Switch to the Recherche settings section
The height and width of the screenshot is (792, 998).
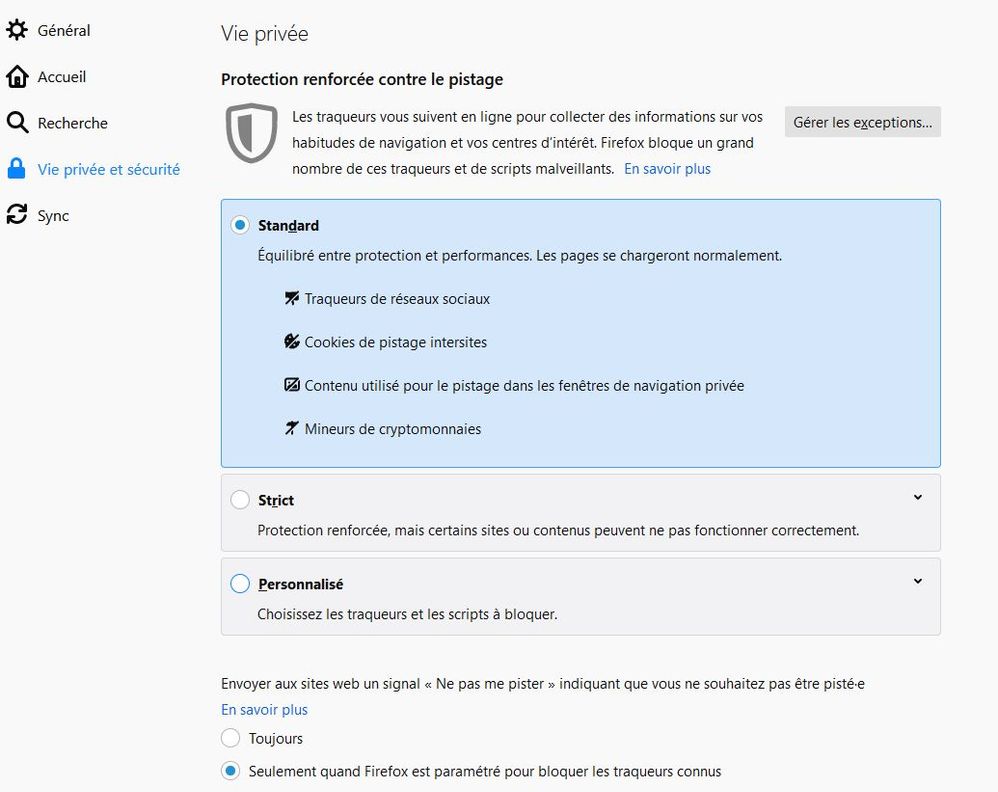(x=72, y=122)
